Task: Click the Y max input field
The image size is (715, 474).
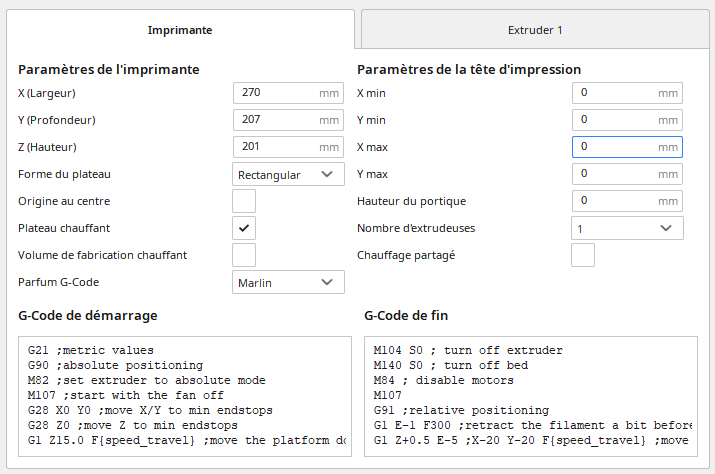Action: [x=614, y=174]
